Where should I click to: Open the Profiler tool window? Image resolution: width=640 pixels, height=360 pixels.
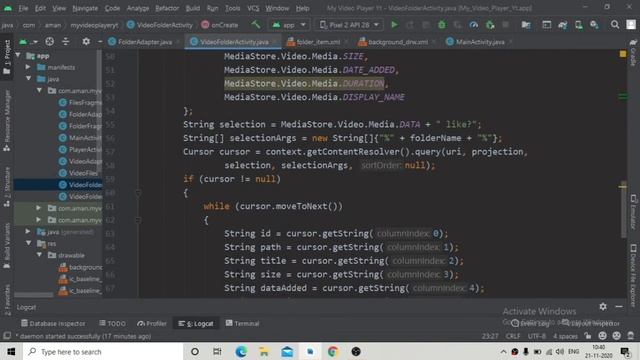152,323
